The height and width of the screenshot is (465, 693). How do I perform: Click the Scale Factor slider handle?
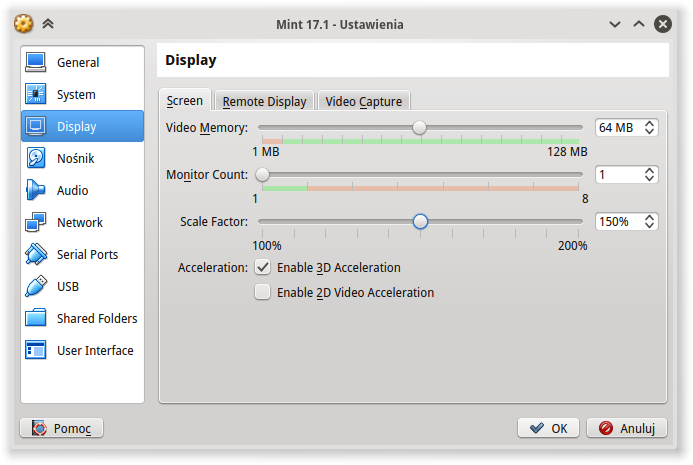point(420,221)
